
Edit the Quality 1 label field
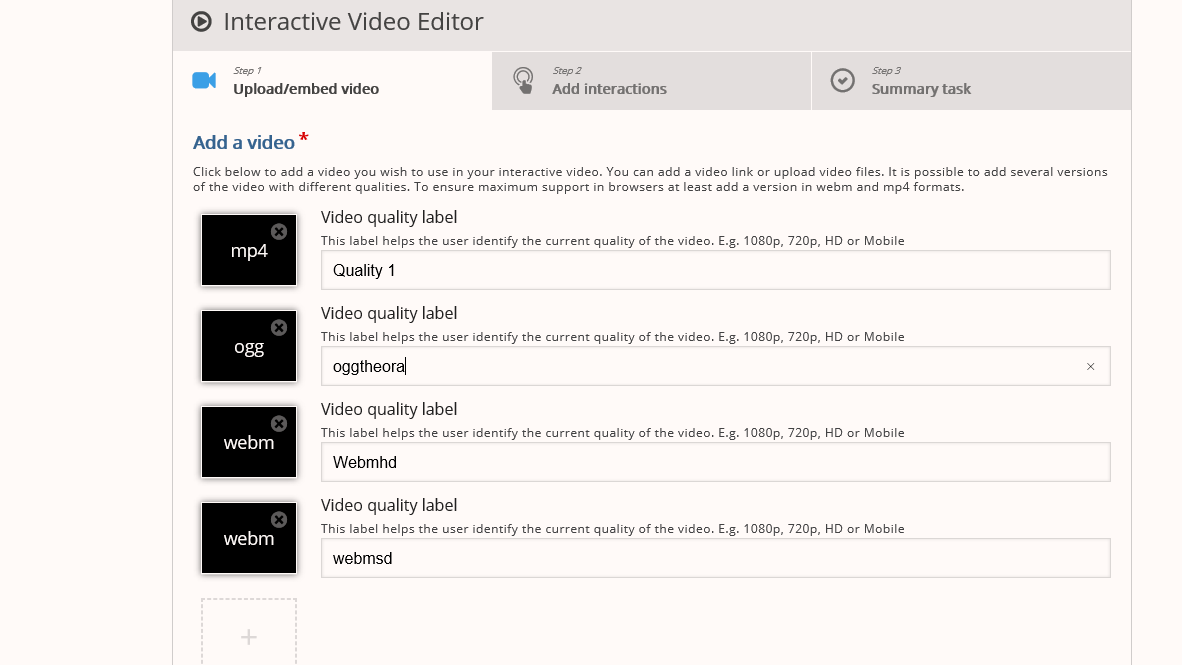pos(715,270)
